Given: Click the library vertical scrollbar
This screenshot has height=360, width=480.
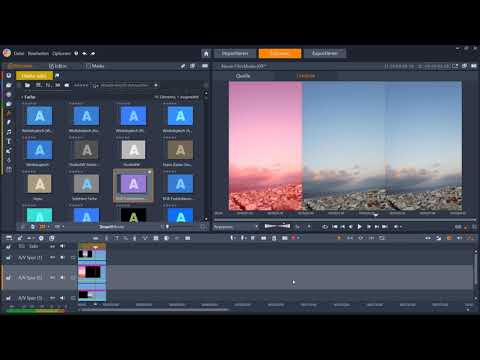Looking at the screenshot, I should coord(206,157).
